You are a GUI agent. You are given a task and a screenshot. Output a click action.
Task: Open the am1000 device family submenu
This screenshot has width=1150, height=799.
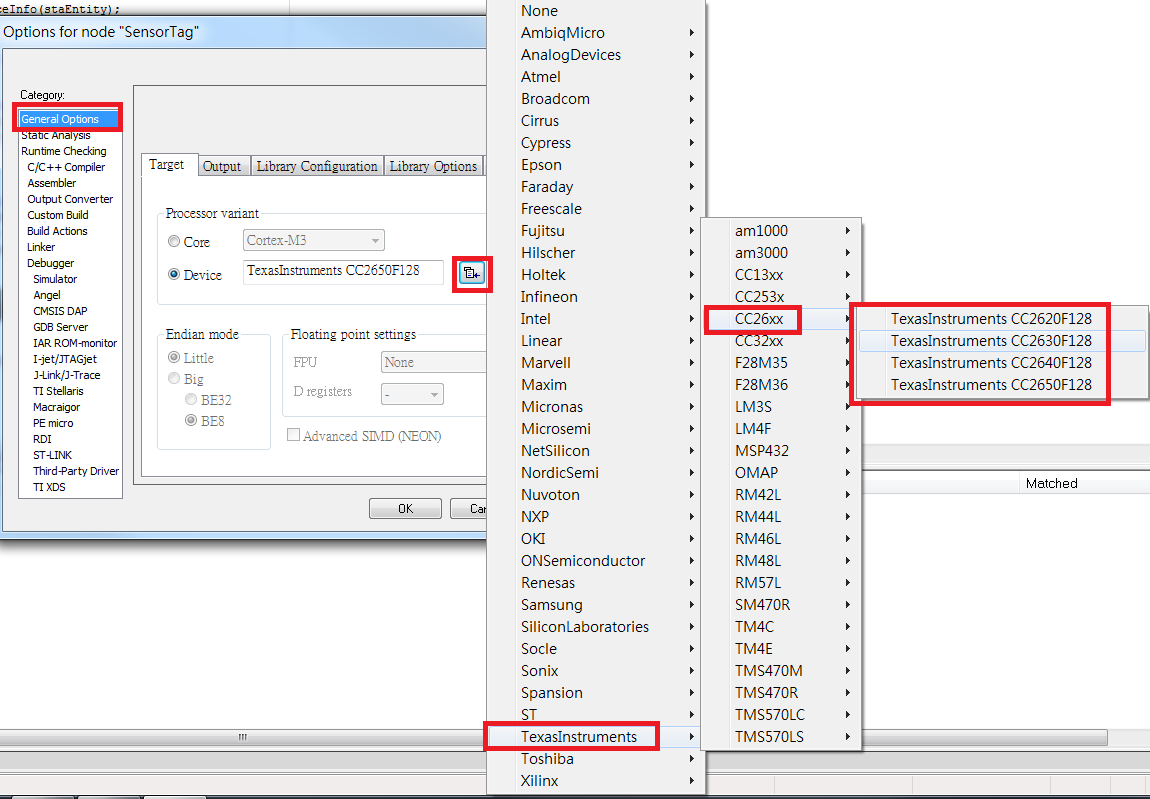coord(781,231)
